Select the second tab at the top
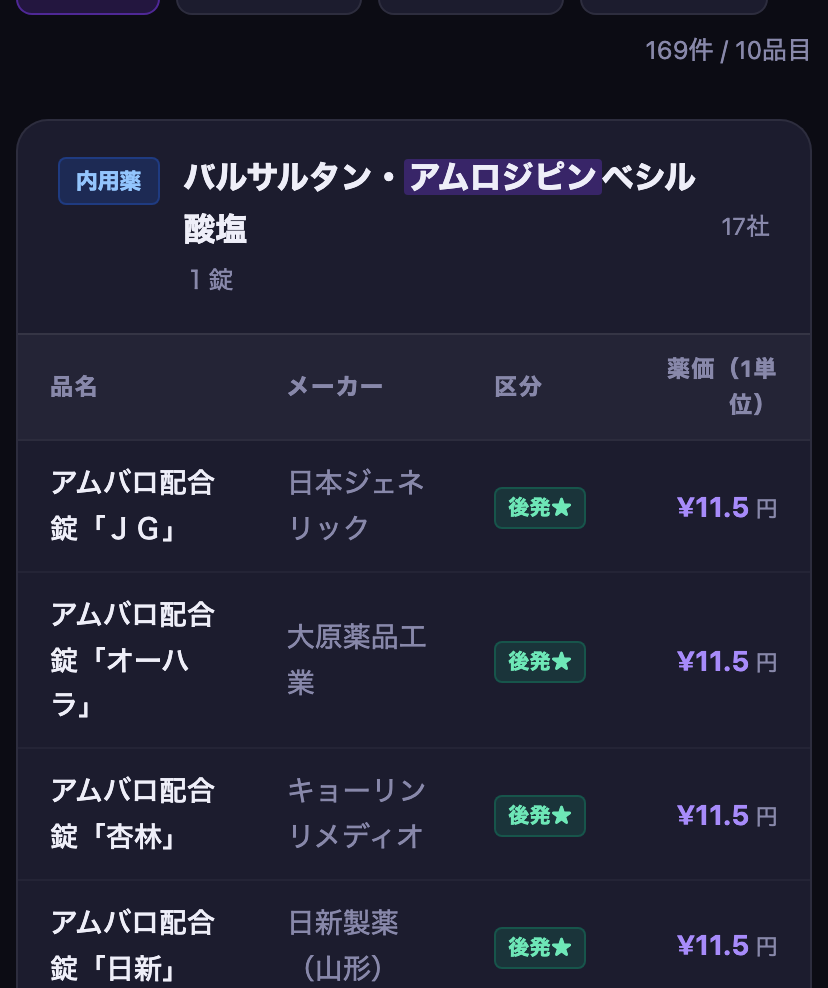The height and width of the screenshot is (988, 828). [x=268, y=6]
